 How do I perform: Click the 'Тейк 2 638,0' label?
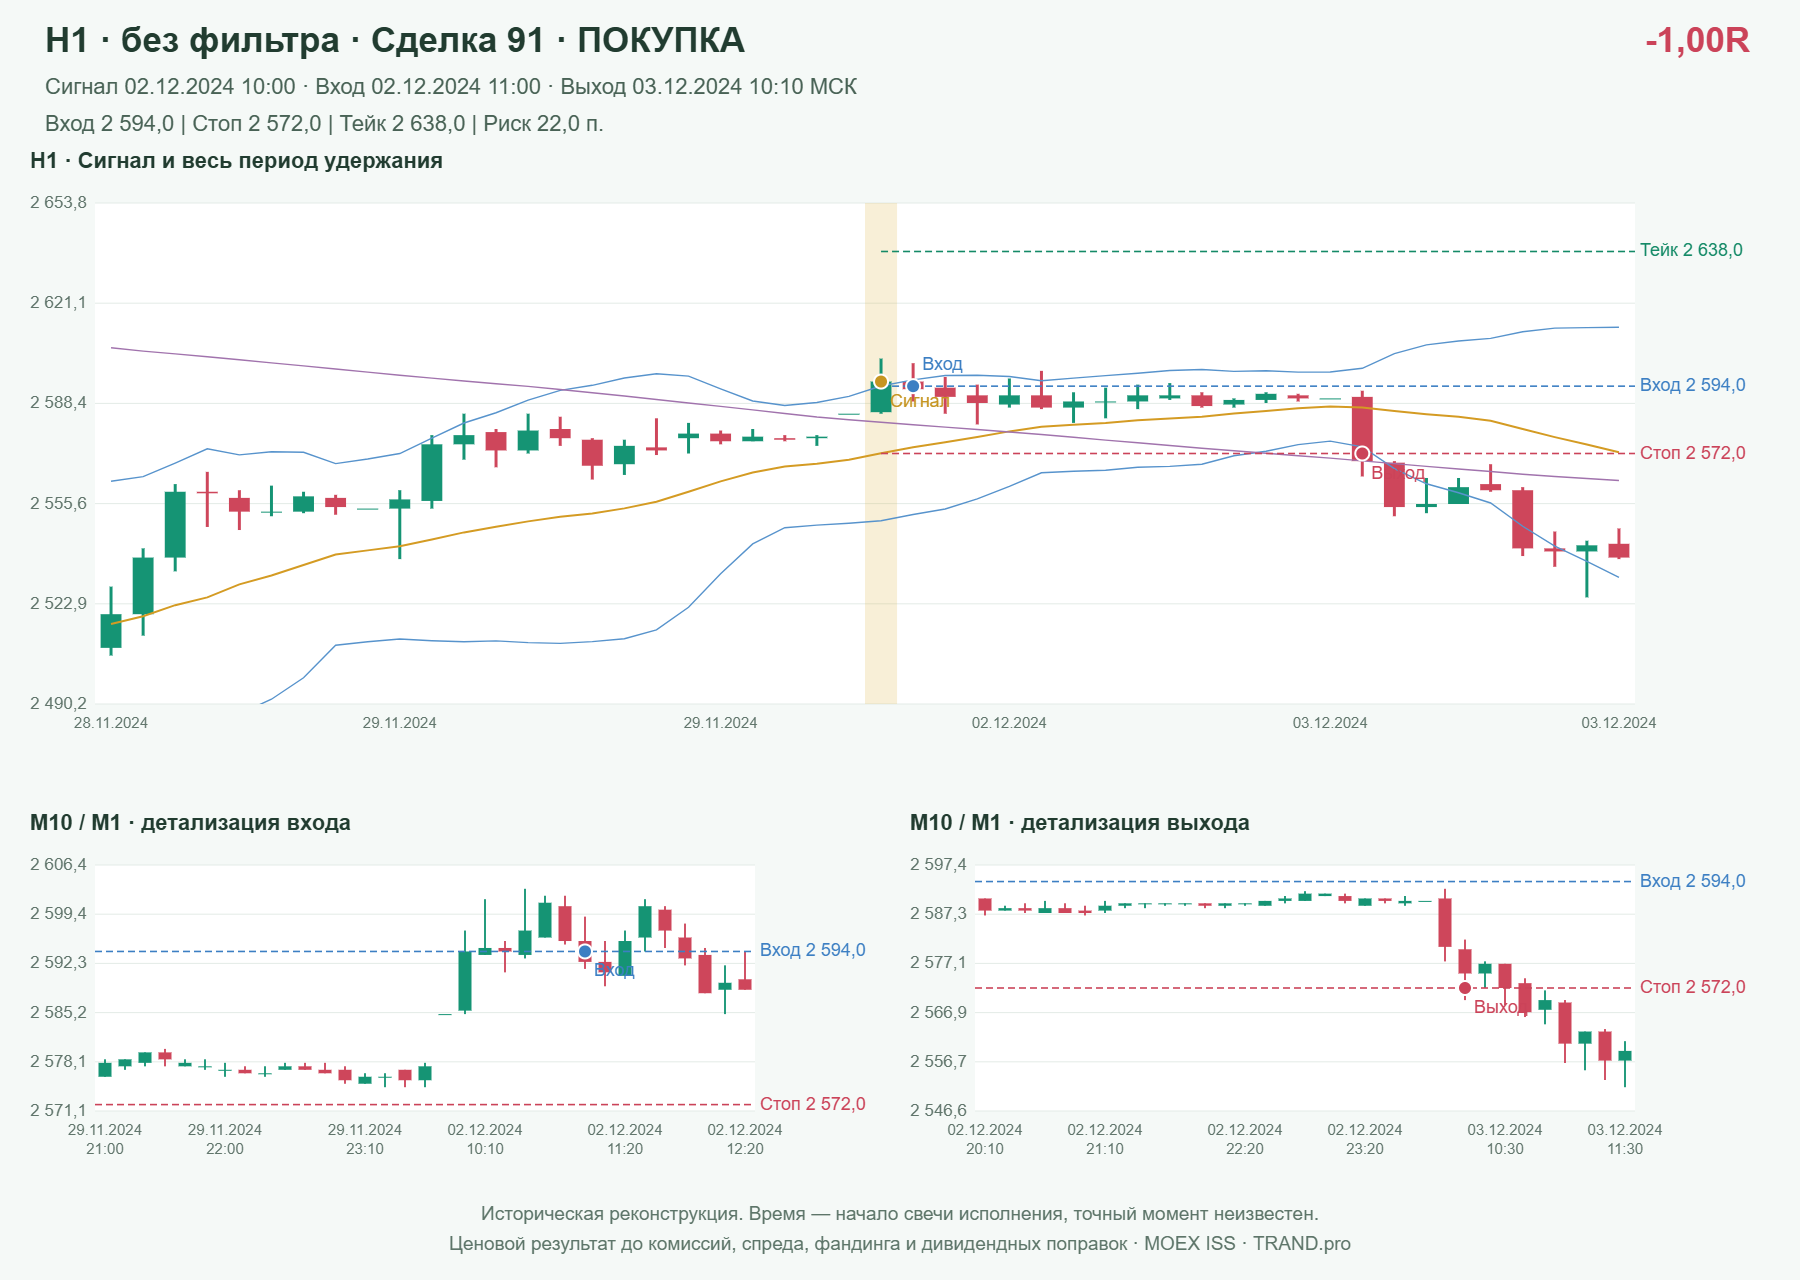point(1691,250)
